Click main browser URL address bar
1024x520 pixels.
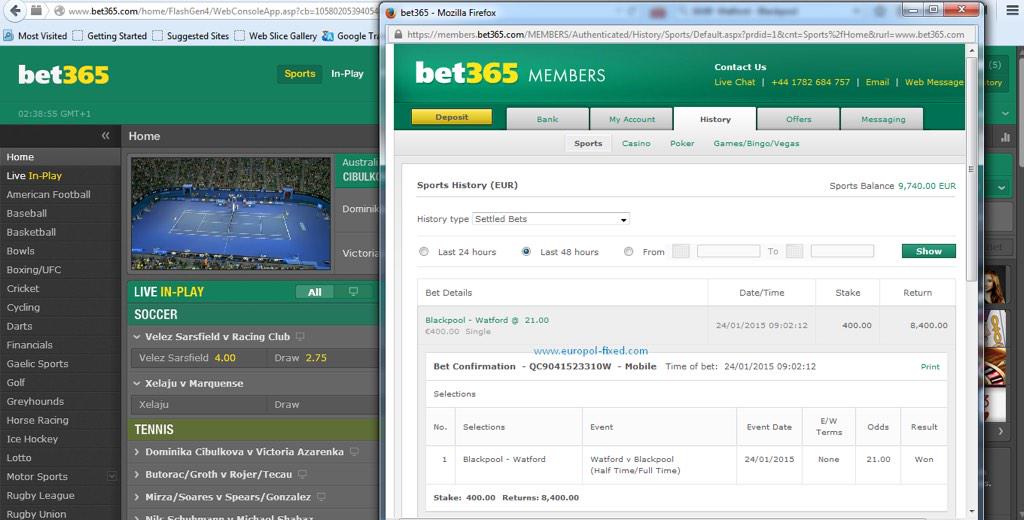tap(222, 11)
